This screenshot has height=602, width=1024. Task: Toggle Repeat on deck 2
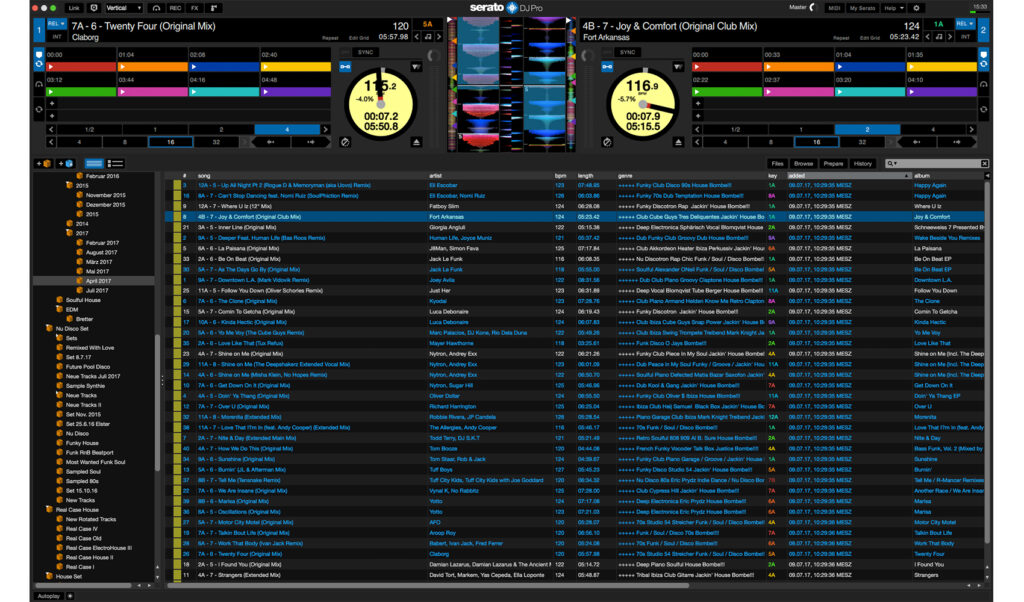point(841,38)
